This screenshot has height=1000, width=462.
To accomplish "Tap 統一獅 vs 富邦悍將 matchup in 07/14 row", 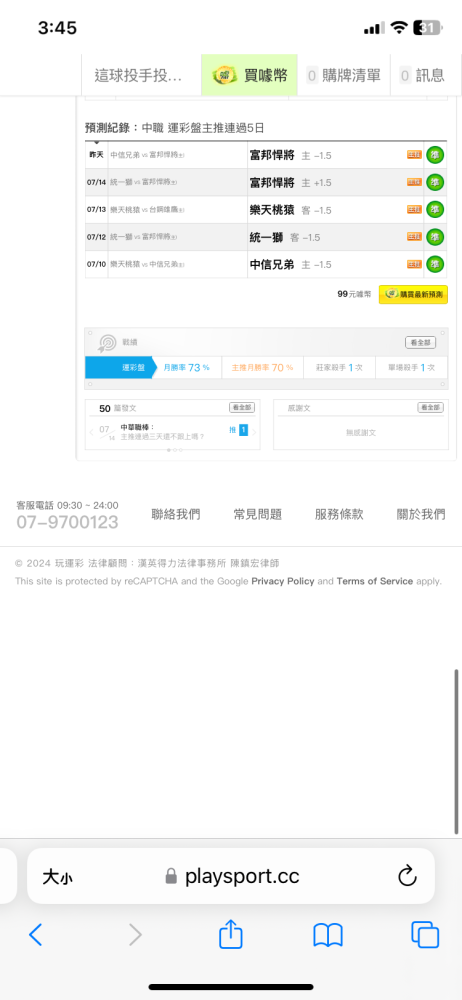I will (x=144, y=182).
